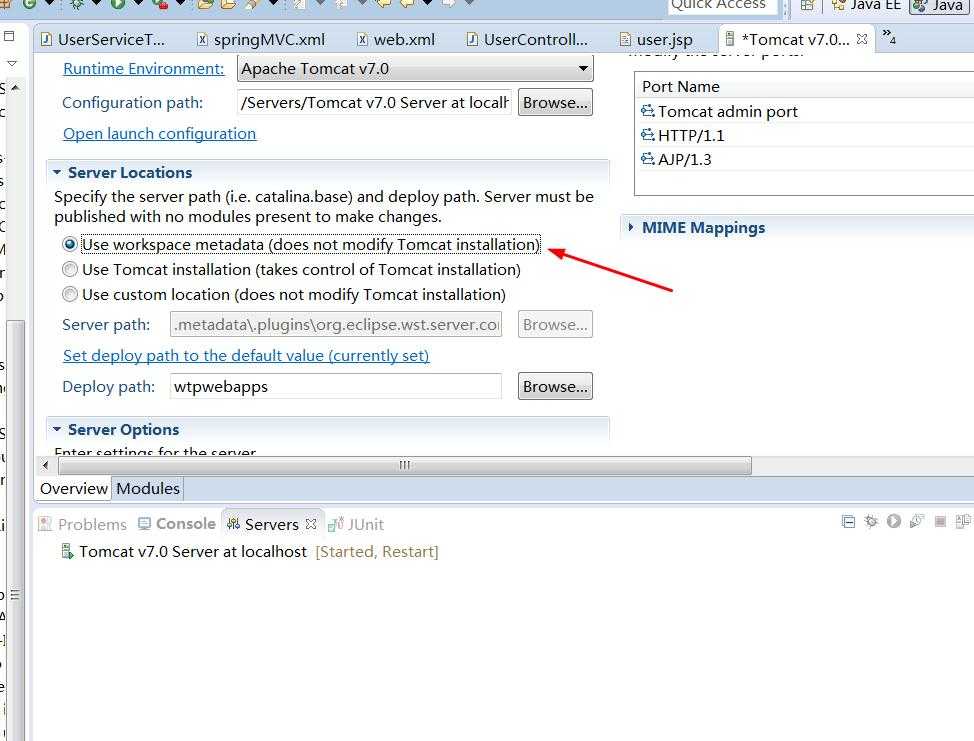Screen dimensions: 974x741
Task: Click the Stop server square icon
Action: pyautogui.click(x=940, y=522)
